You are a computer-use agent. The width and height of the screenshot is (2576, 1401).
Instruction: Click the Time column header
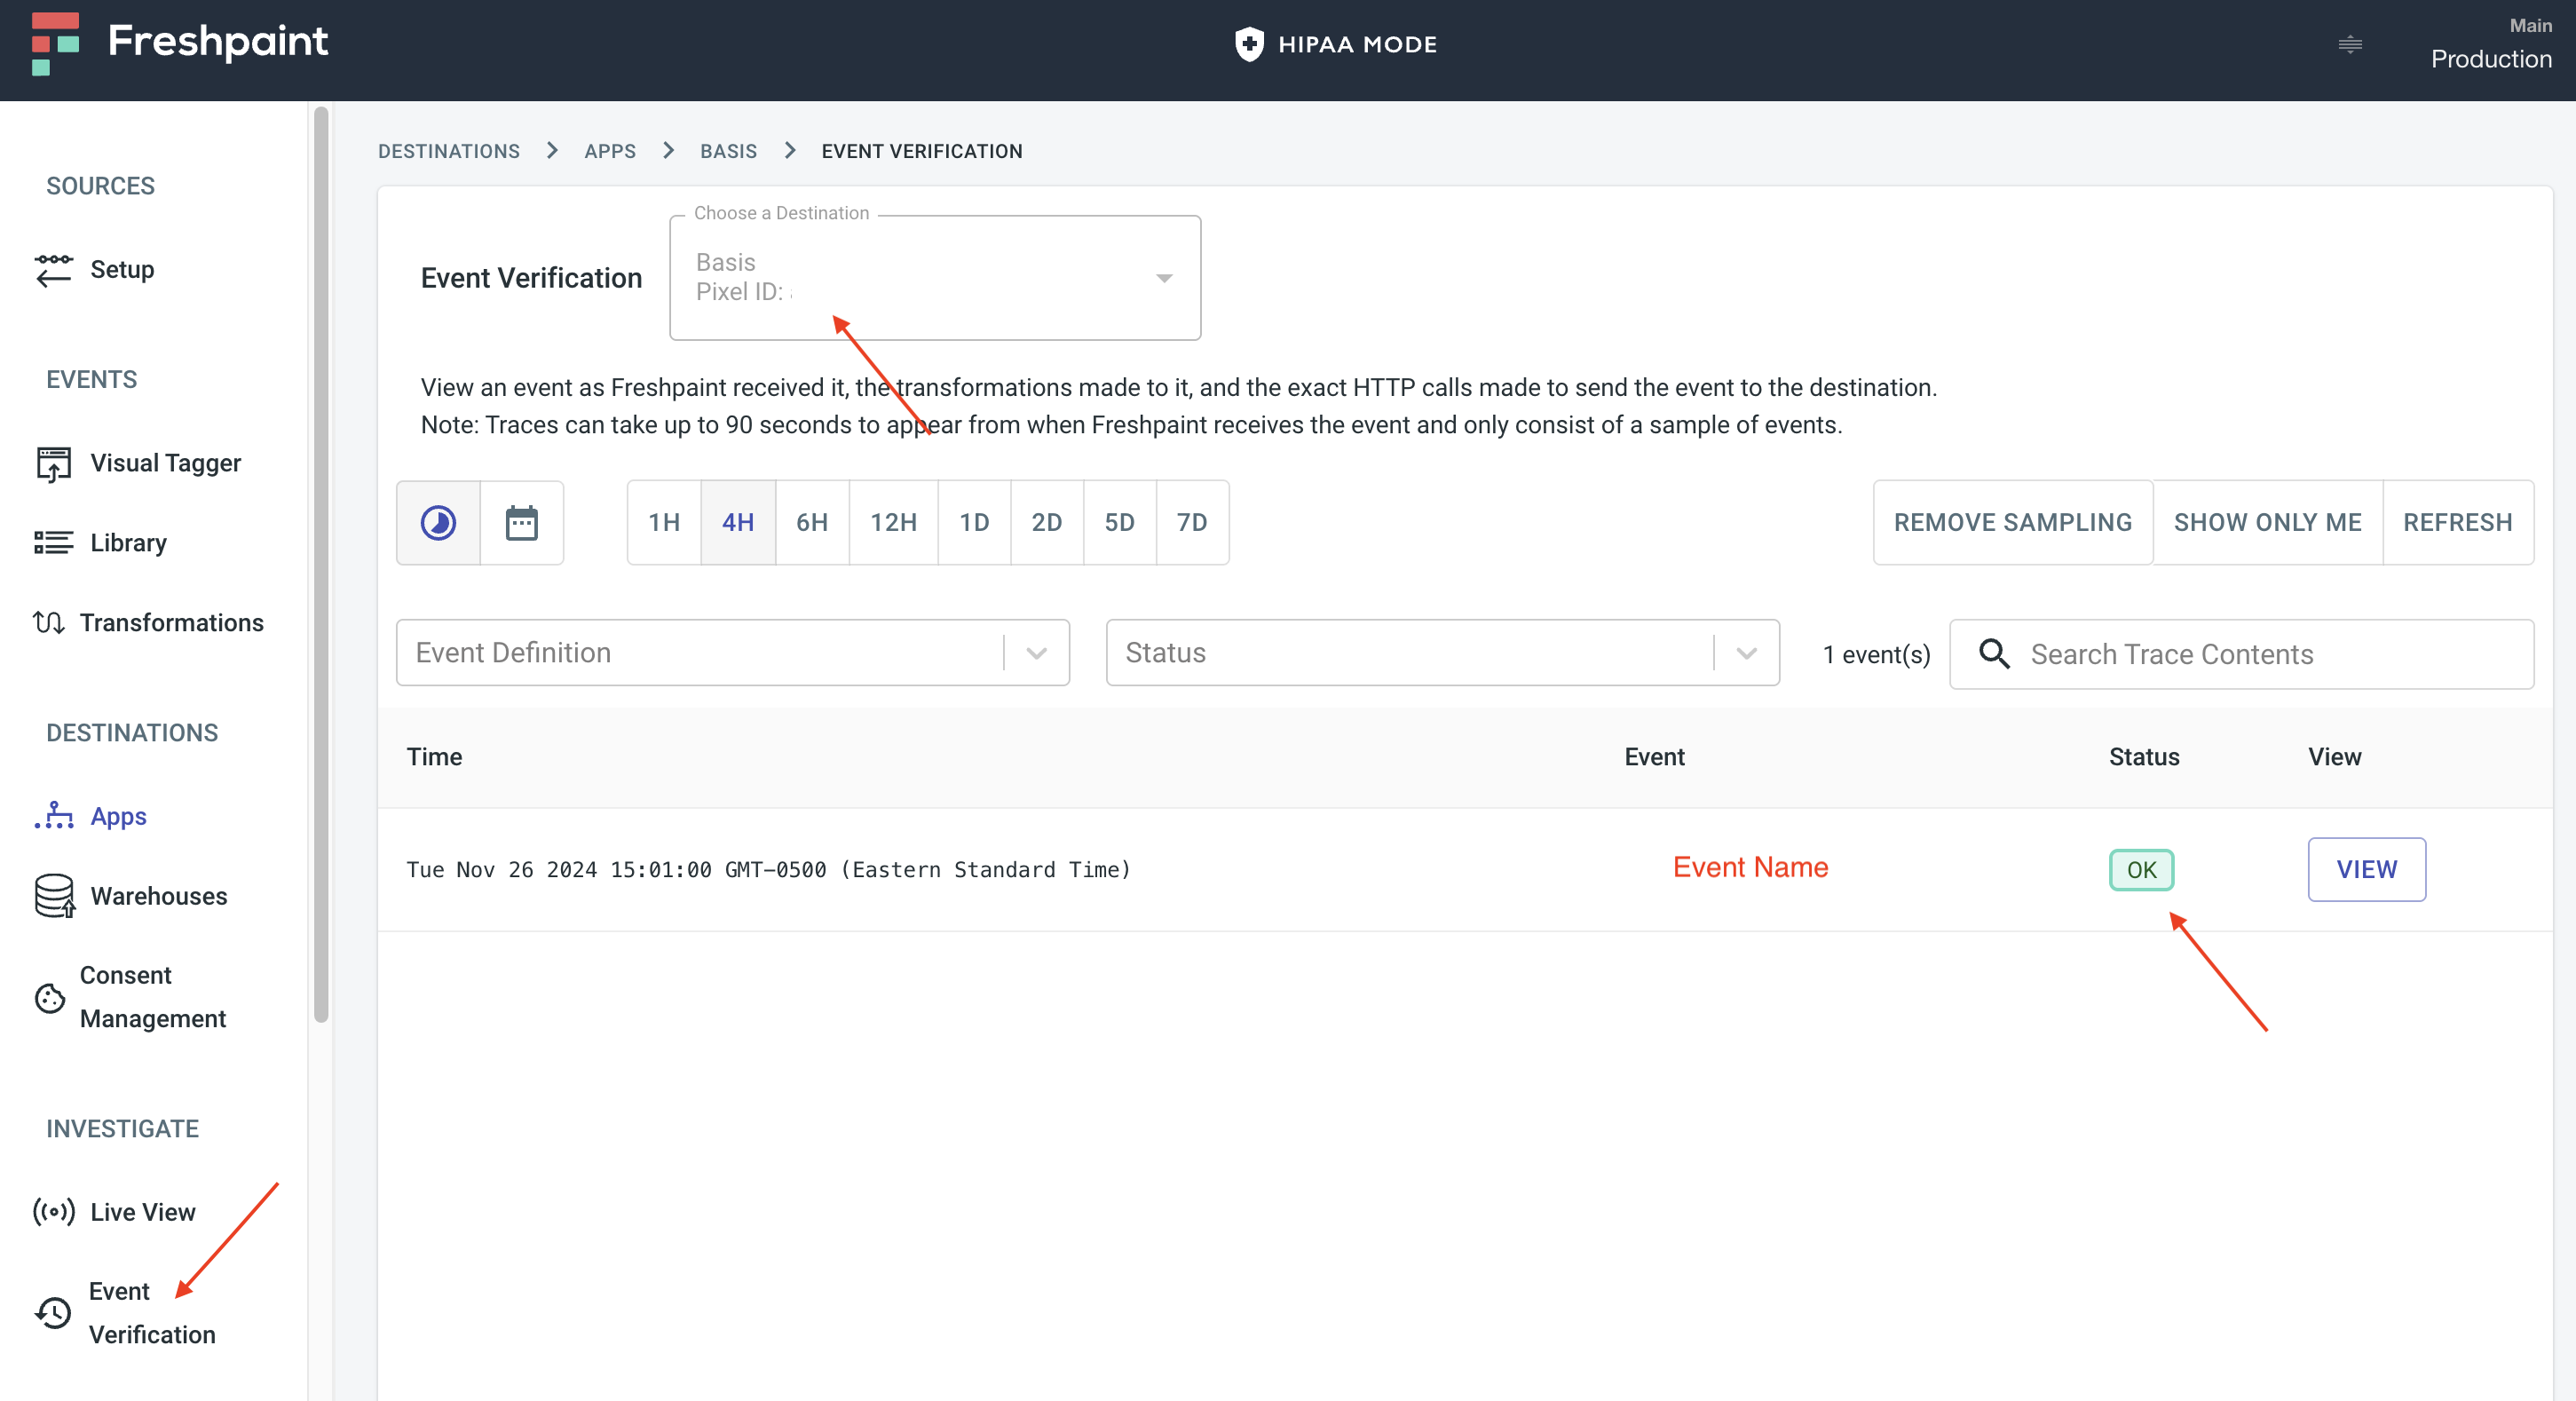pos(434,757)
